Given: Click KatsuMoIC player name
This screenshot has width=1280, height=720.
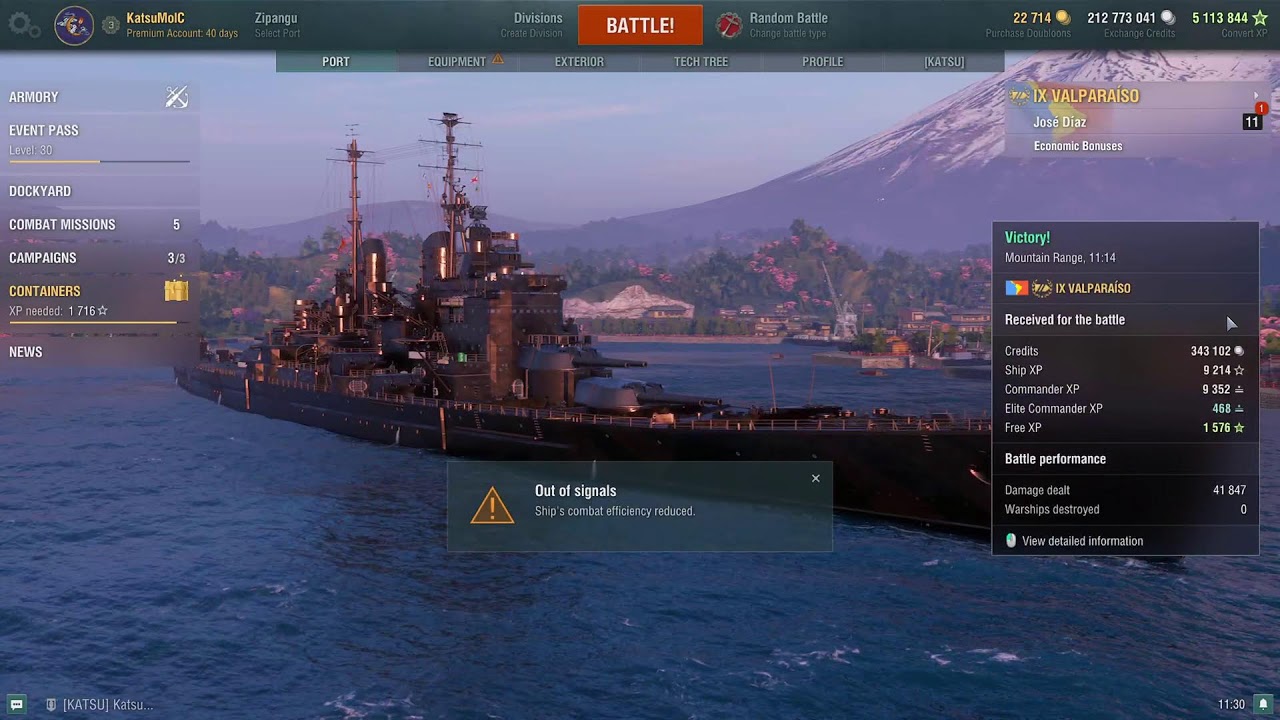Looking at the screenshot, I should (x=155, y=18).
